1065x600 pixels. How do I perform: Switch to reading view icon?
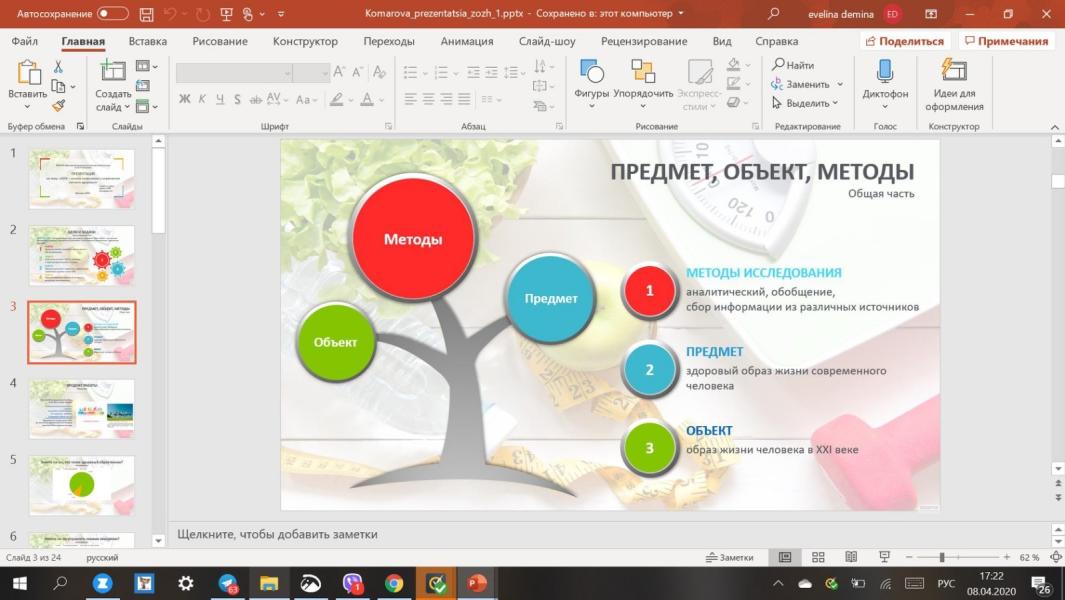(851, 557)
